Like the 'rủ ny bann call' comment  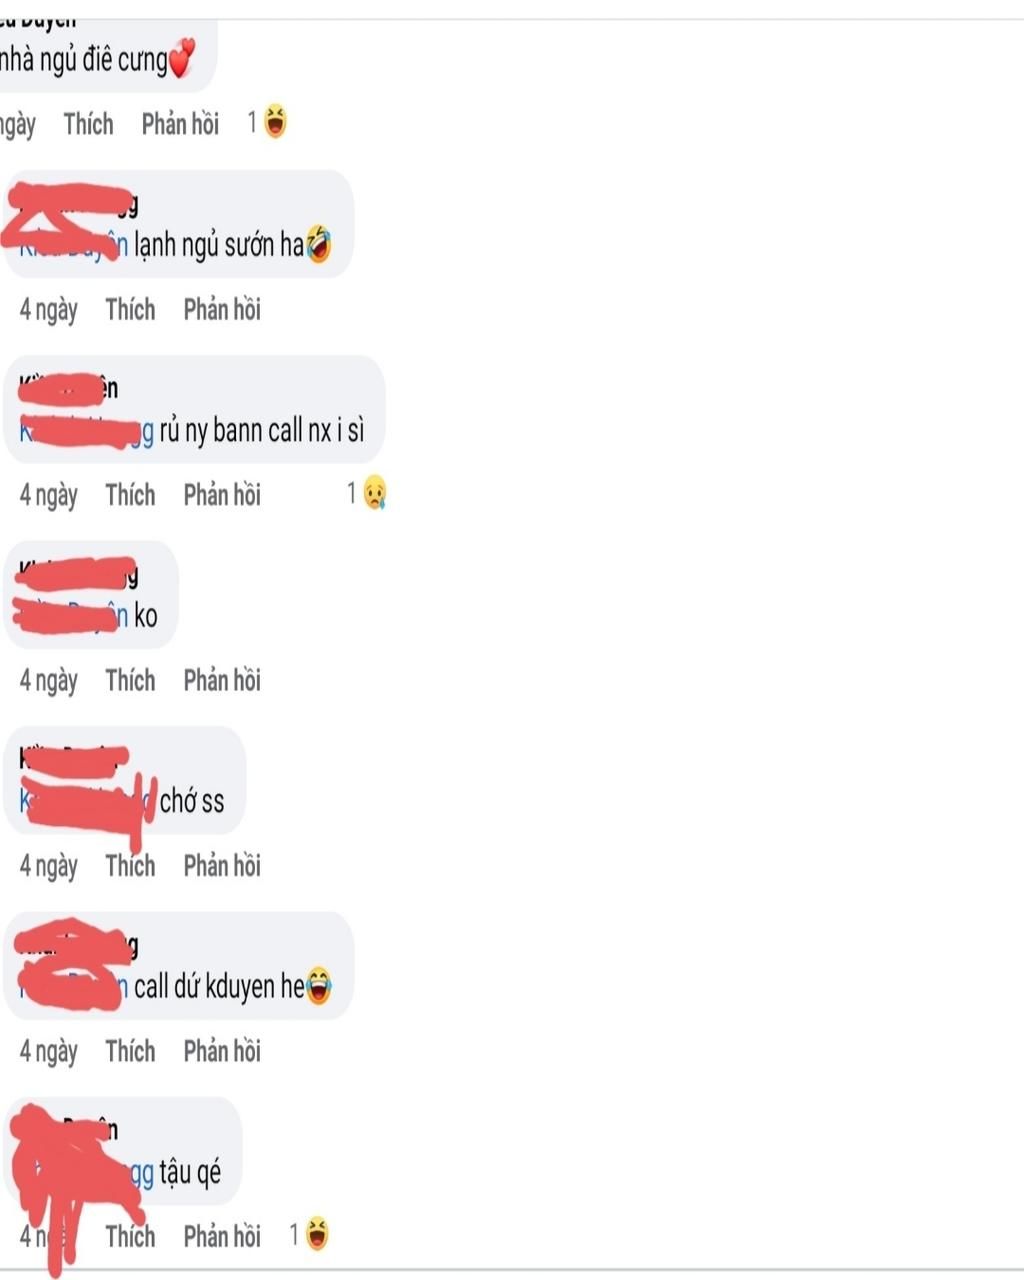click(x=130, y=494)
